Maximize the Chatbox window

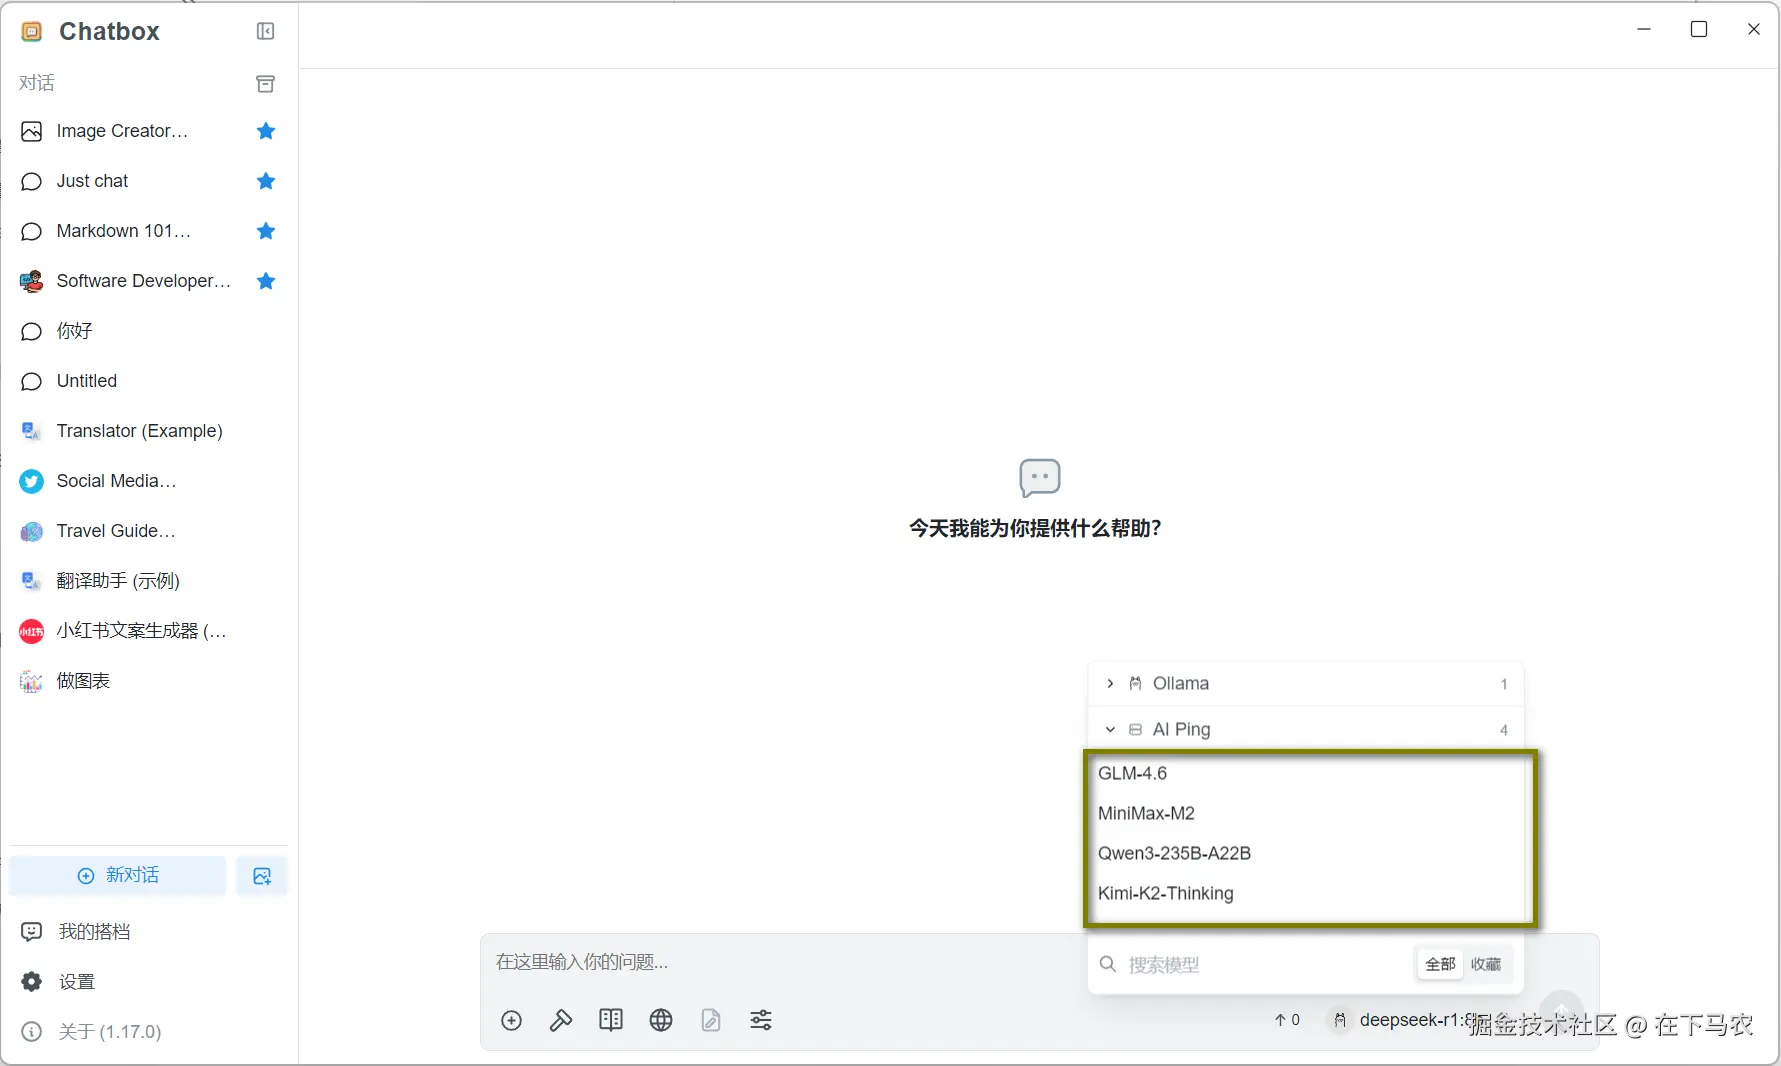[x=1699, y=29]
